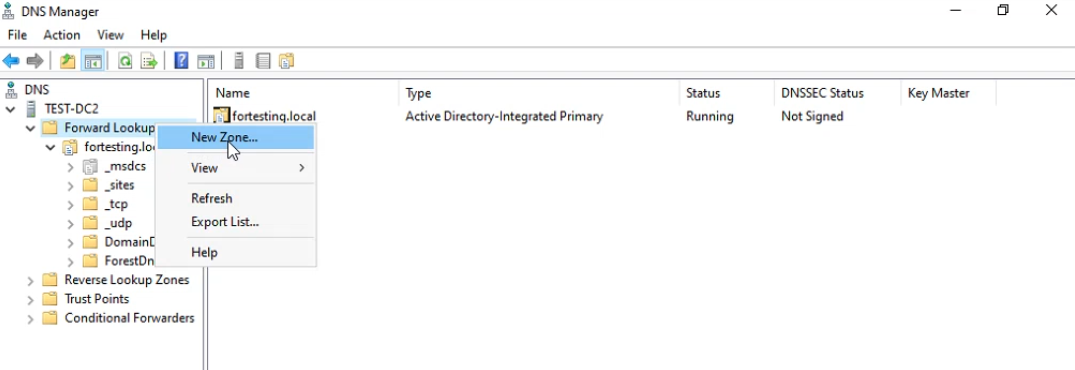This screenshot has width=1075, height=370.
Task: Choose Help from context menu
Action: click(236, 252)
